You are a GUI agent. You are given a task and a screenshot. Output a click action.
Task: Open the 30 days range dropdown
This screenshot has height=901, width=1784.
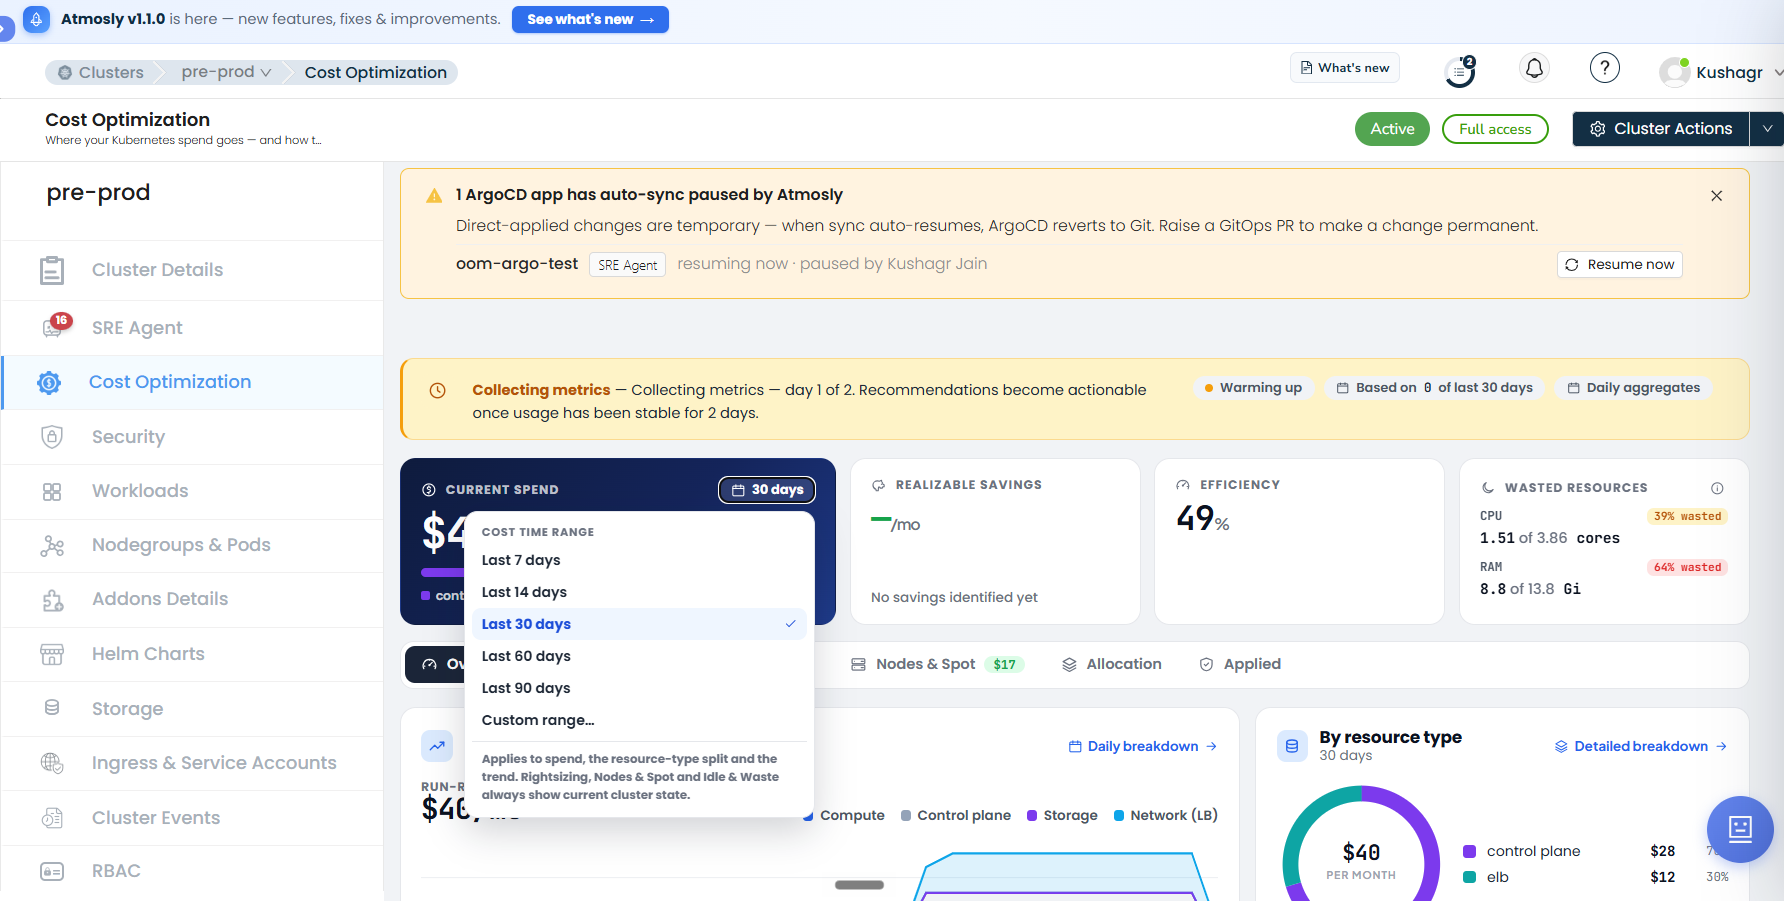tap(767, 490)
